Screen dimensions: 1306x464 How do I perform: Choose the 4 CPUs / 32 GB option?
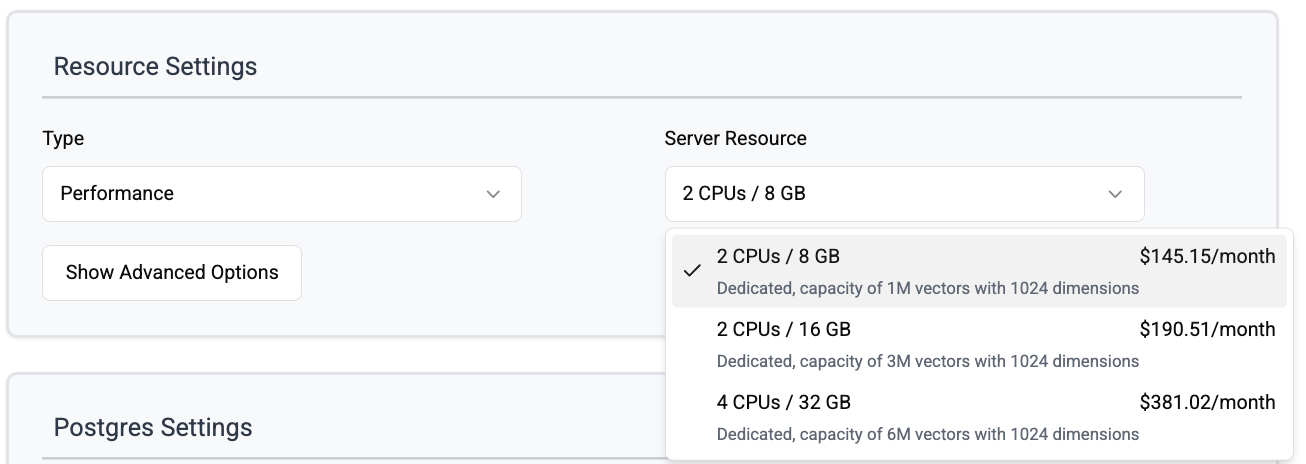point(784,402)
